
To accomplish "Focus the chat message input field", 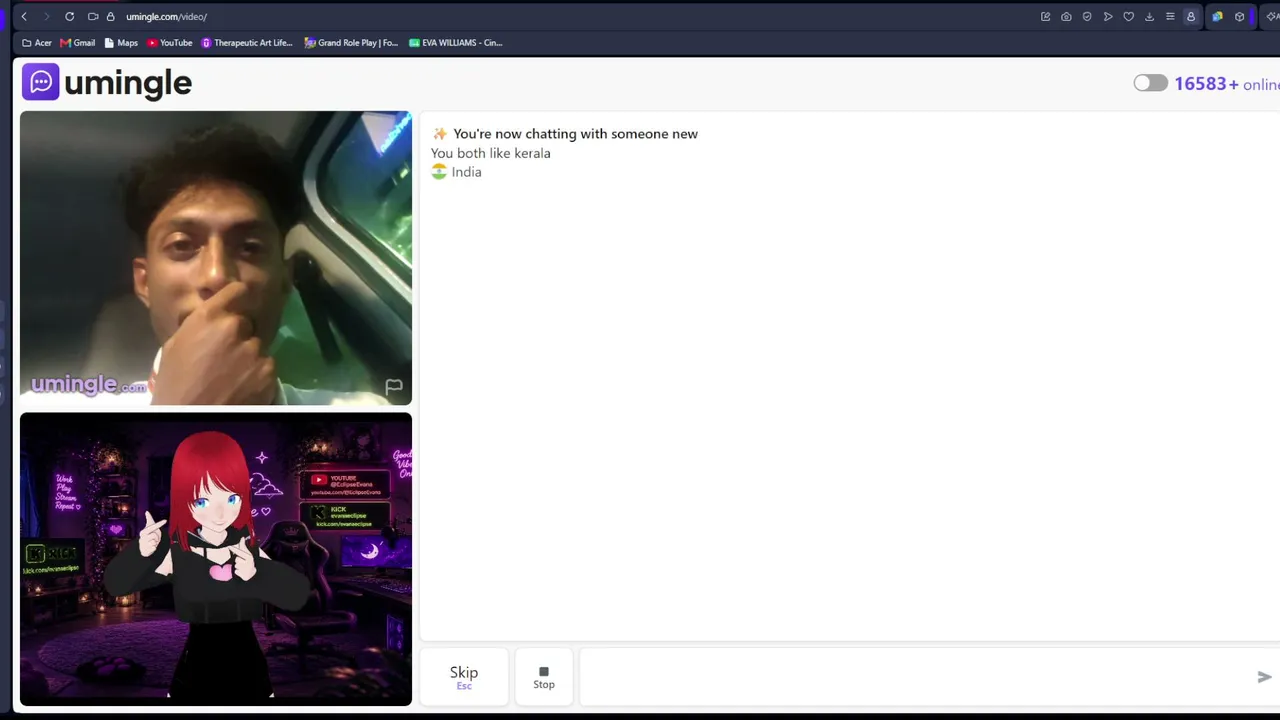I will pyautogui.click(x=915, y=677).
